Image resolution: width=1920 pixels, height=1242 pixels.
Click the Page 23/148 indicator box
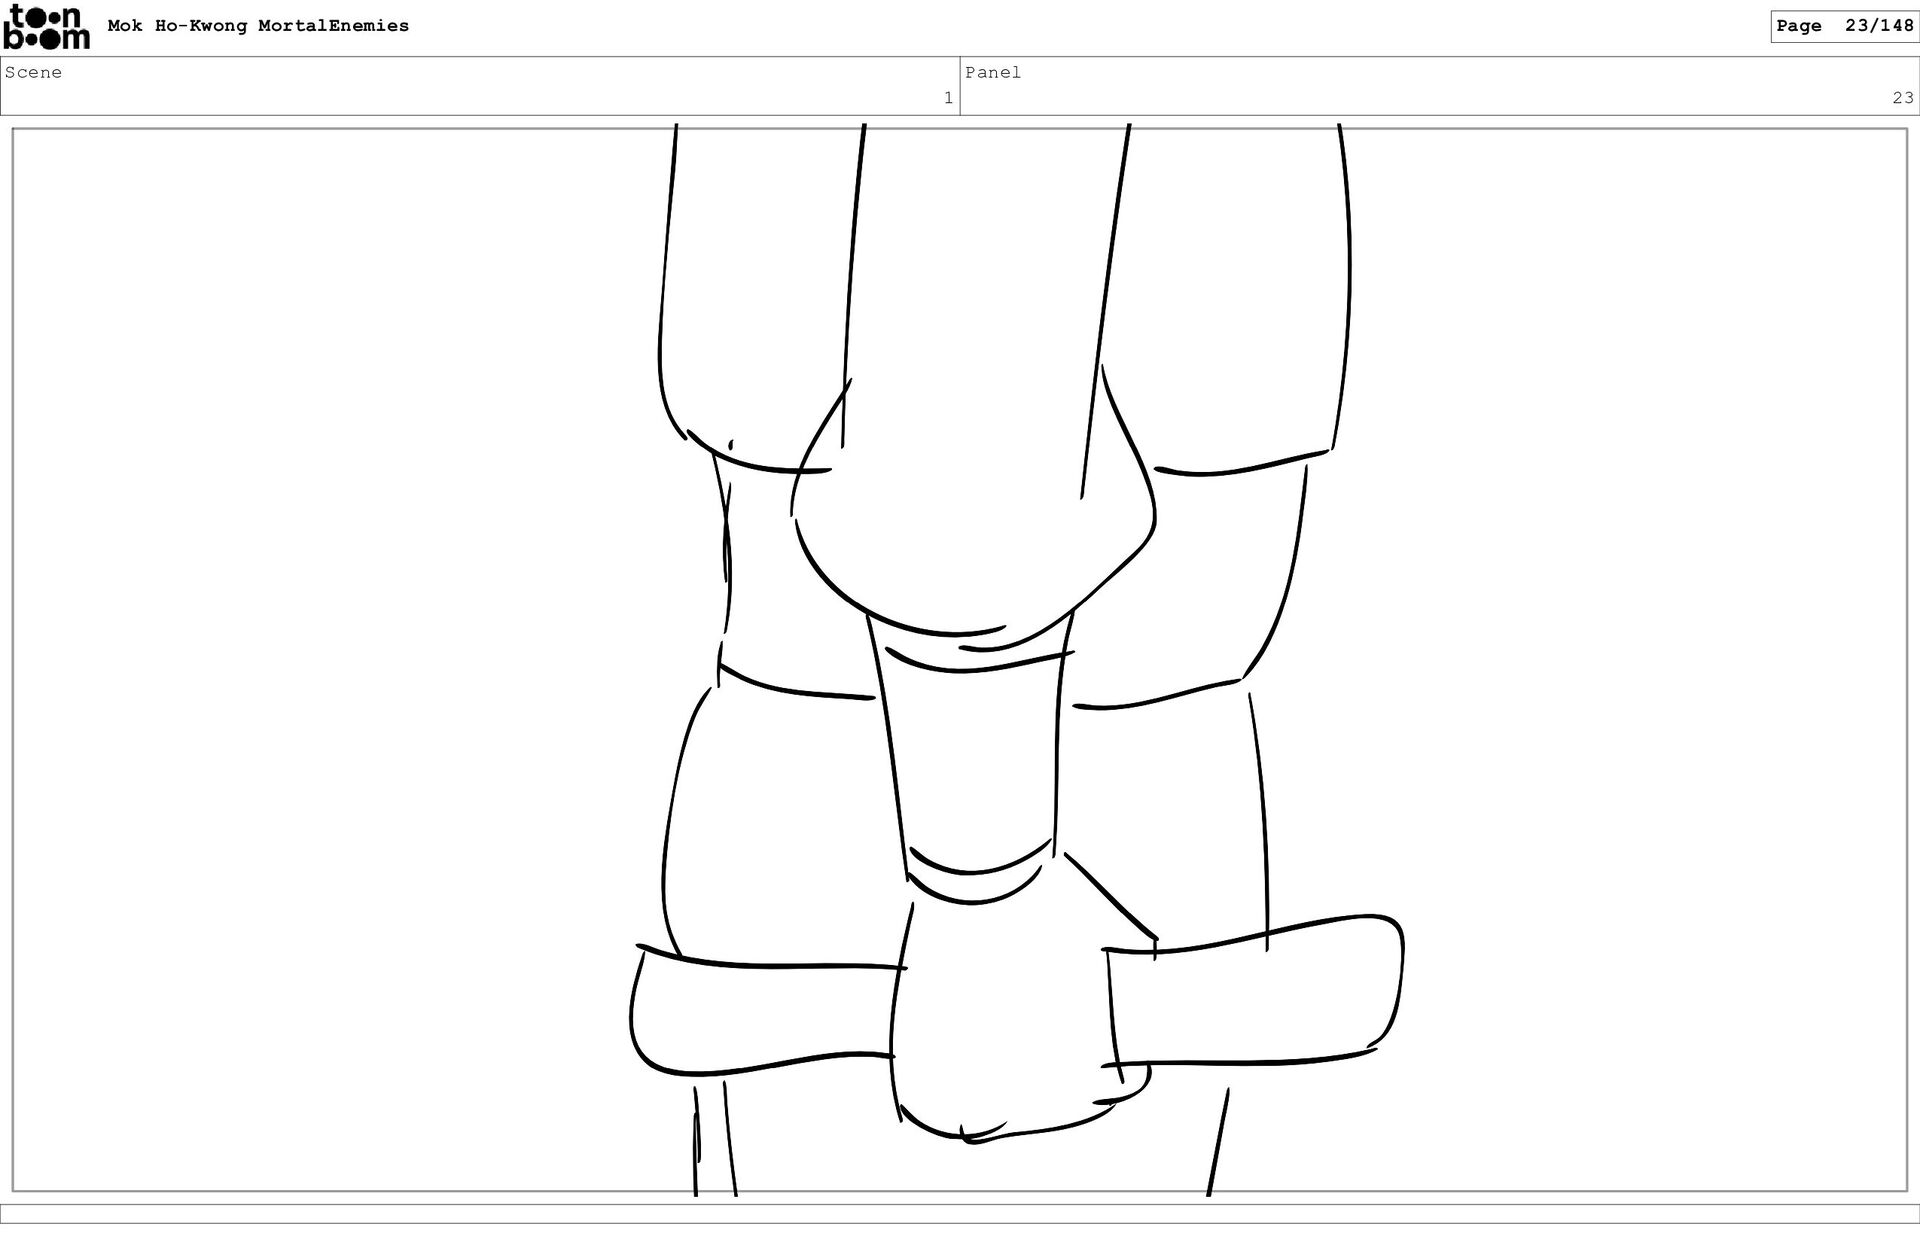coord(1843,26)
